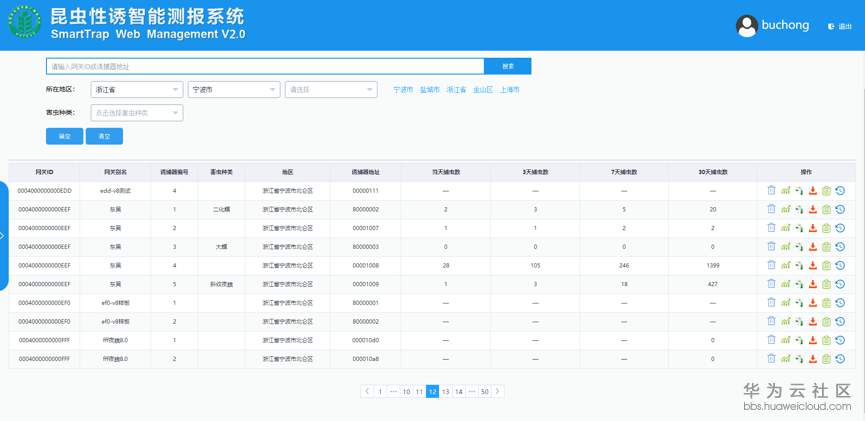Click the 000010d0 trap address cell
This screenshot has width=865, height=421.
(366, 340)
